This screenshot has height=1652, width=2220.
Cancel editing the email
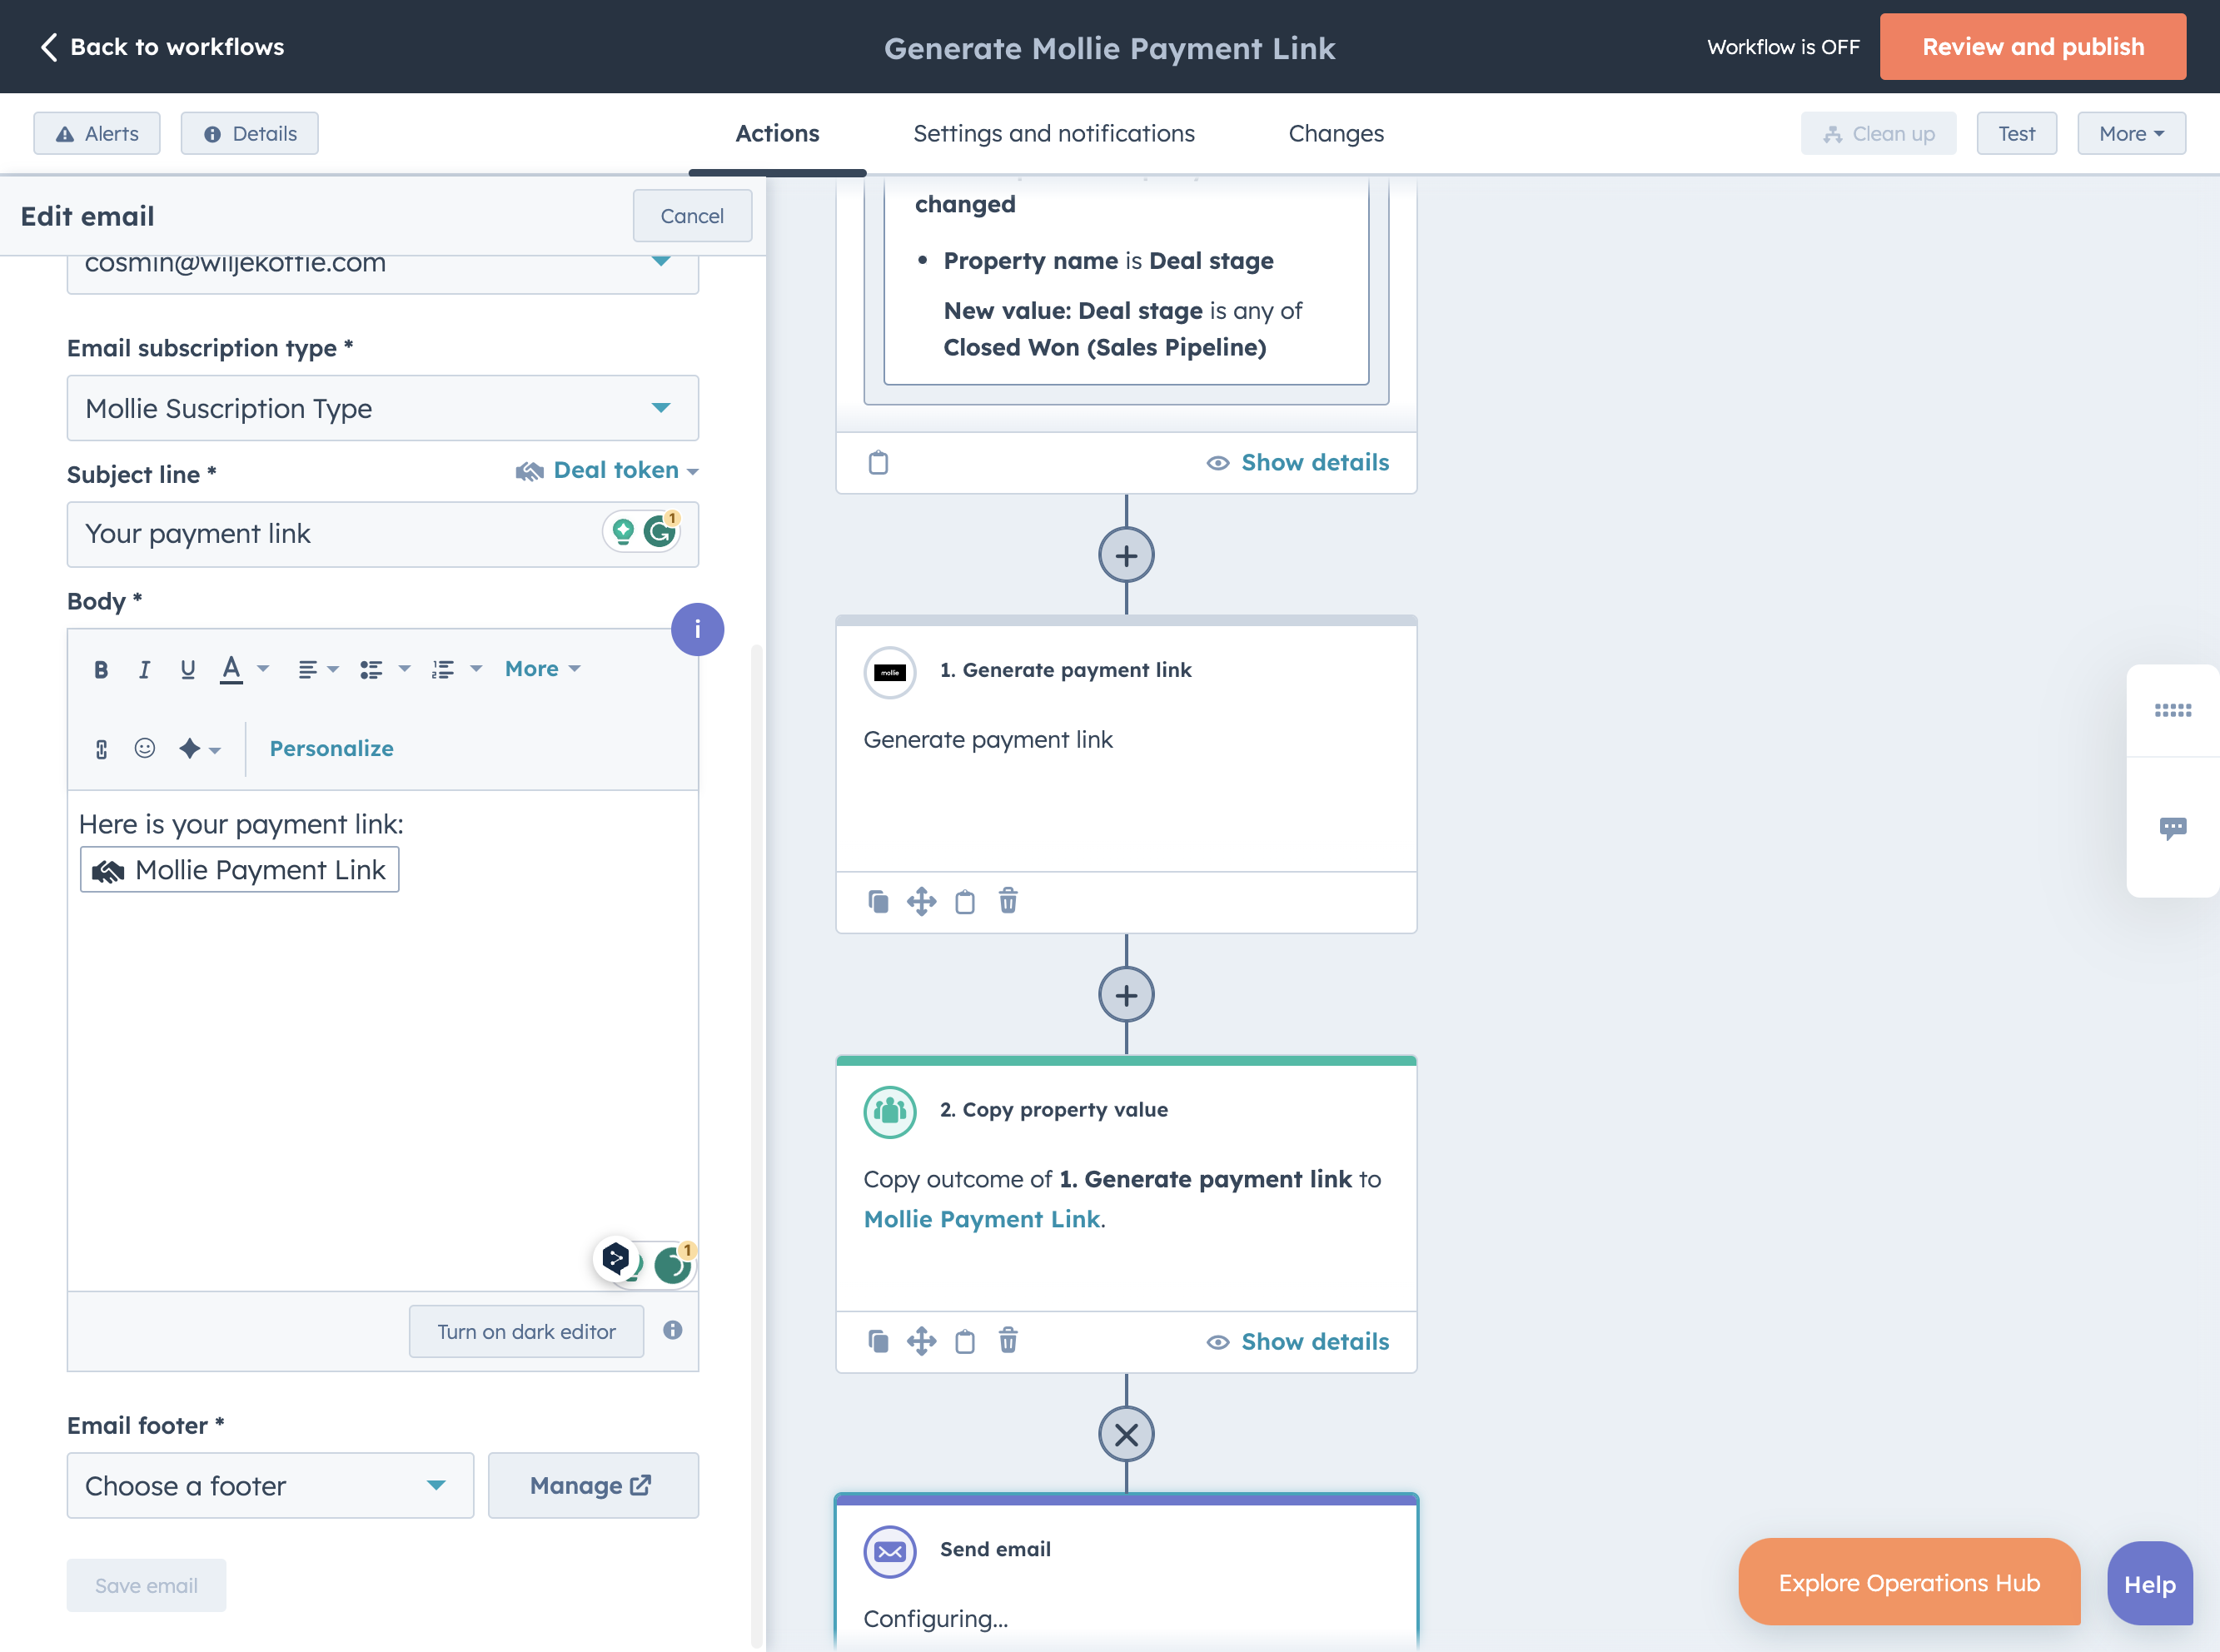click(x=692, y=216)
